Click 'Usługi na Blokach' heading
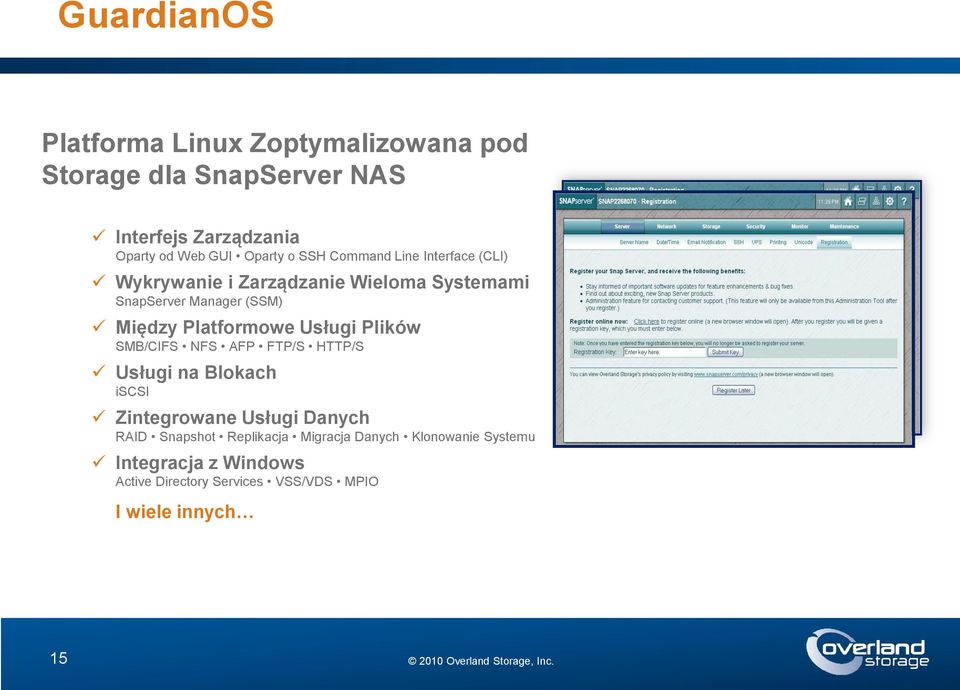Screen dimensions: 960x690 tap(196, 372)
